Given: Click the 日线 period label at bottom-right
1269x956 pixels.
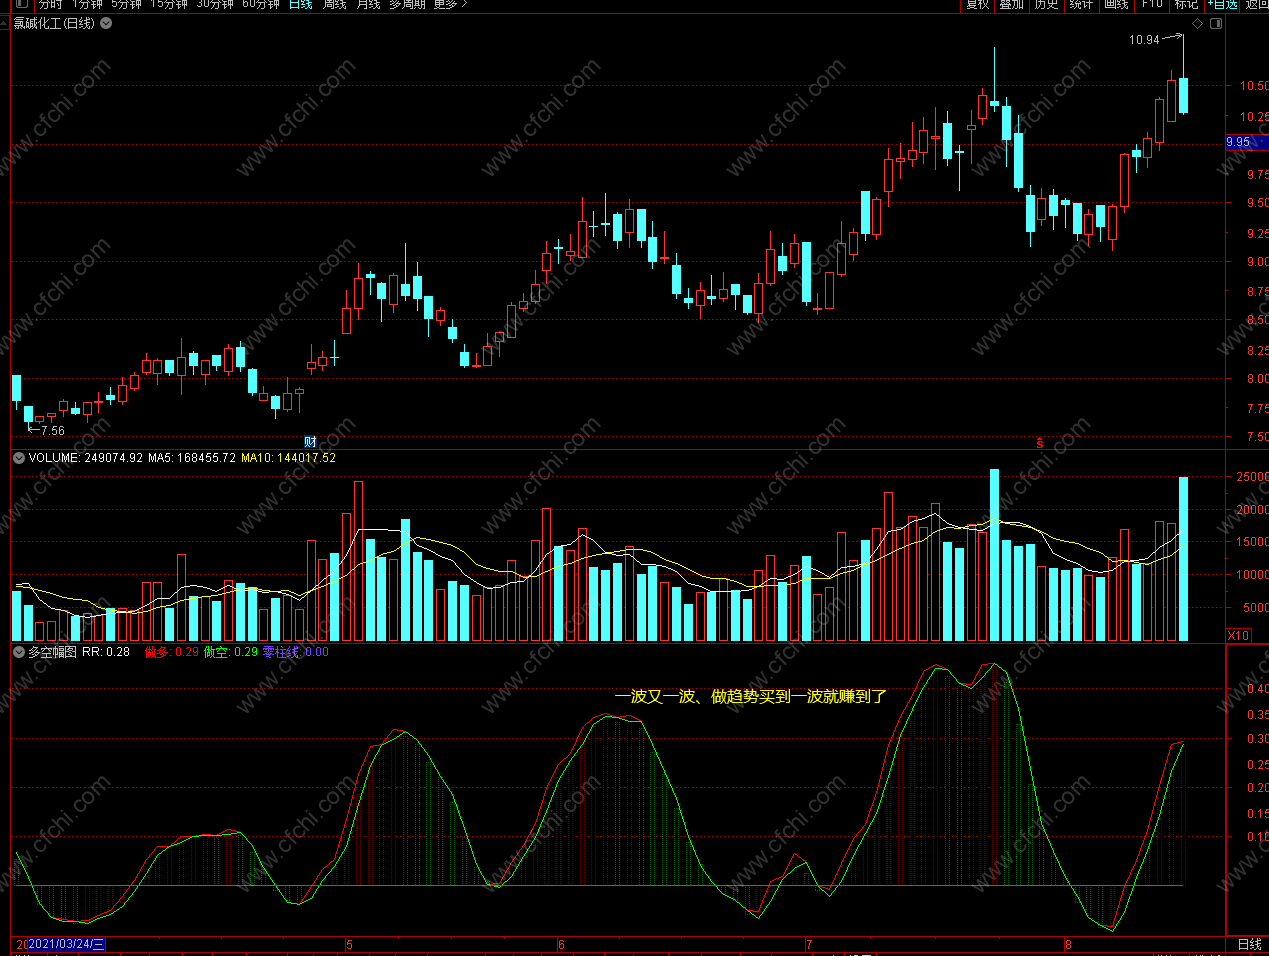Looking at the screenshot, I should [x=1249, y=944].
